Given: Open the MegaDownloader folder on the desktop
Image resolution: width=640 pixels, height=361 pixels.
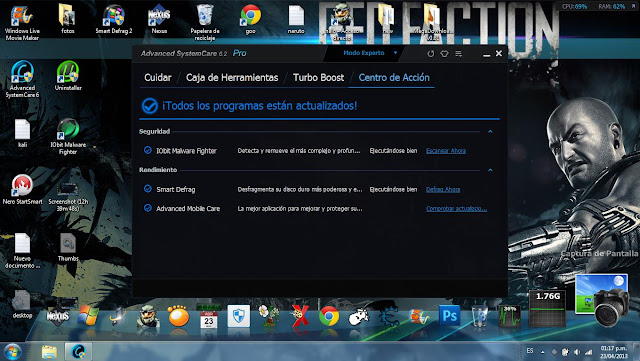Looking at the screenshot, I should (x=433, y=22).
